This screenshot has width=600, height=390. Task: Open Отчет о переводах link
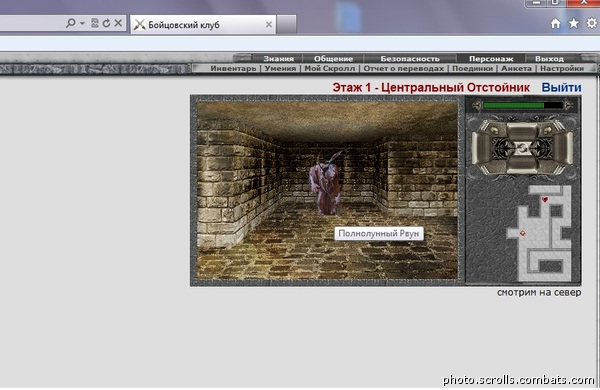pyautogui.click(x=404, y=69)
